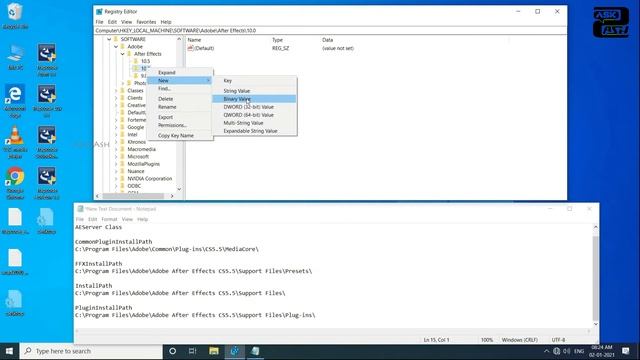Open Registry Editor File menu
Screen dimensions: 640x360
point(100,22)
